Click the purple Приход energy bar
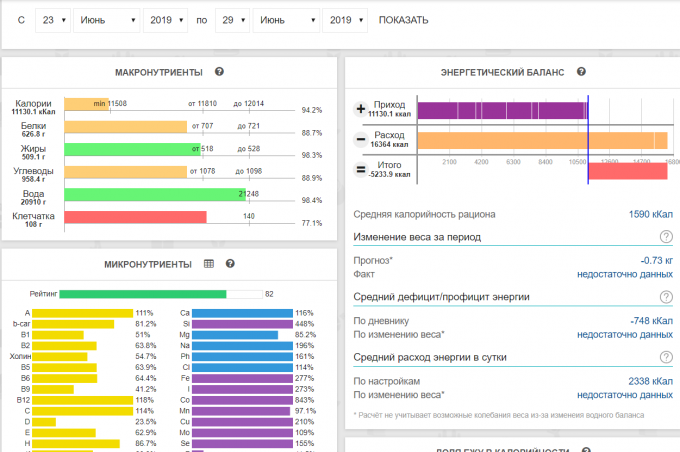Image resolution: width=680 pixels, height=452 pixels. click(x=500, y=110)
